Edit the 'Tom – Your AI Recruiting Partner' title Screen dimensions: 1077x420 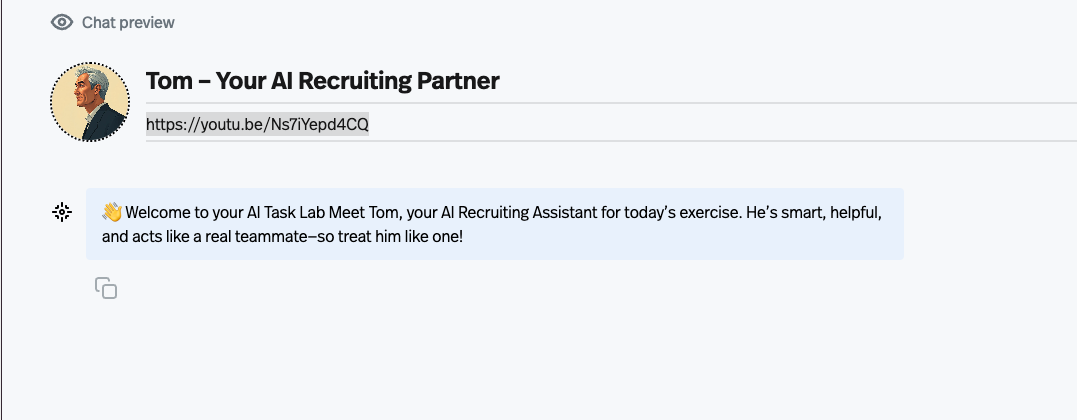click(x=322, y=81)
